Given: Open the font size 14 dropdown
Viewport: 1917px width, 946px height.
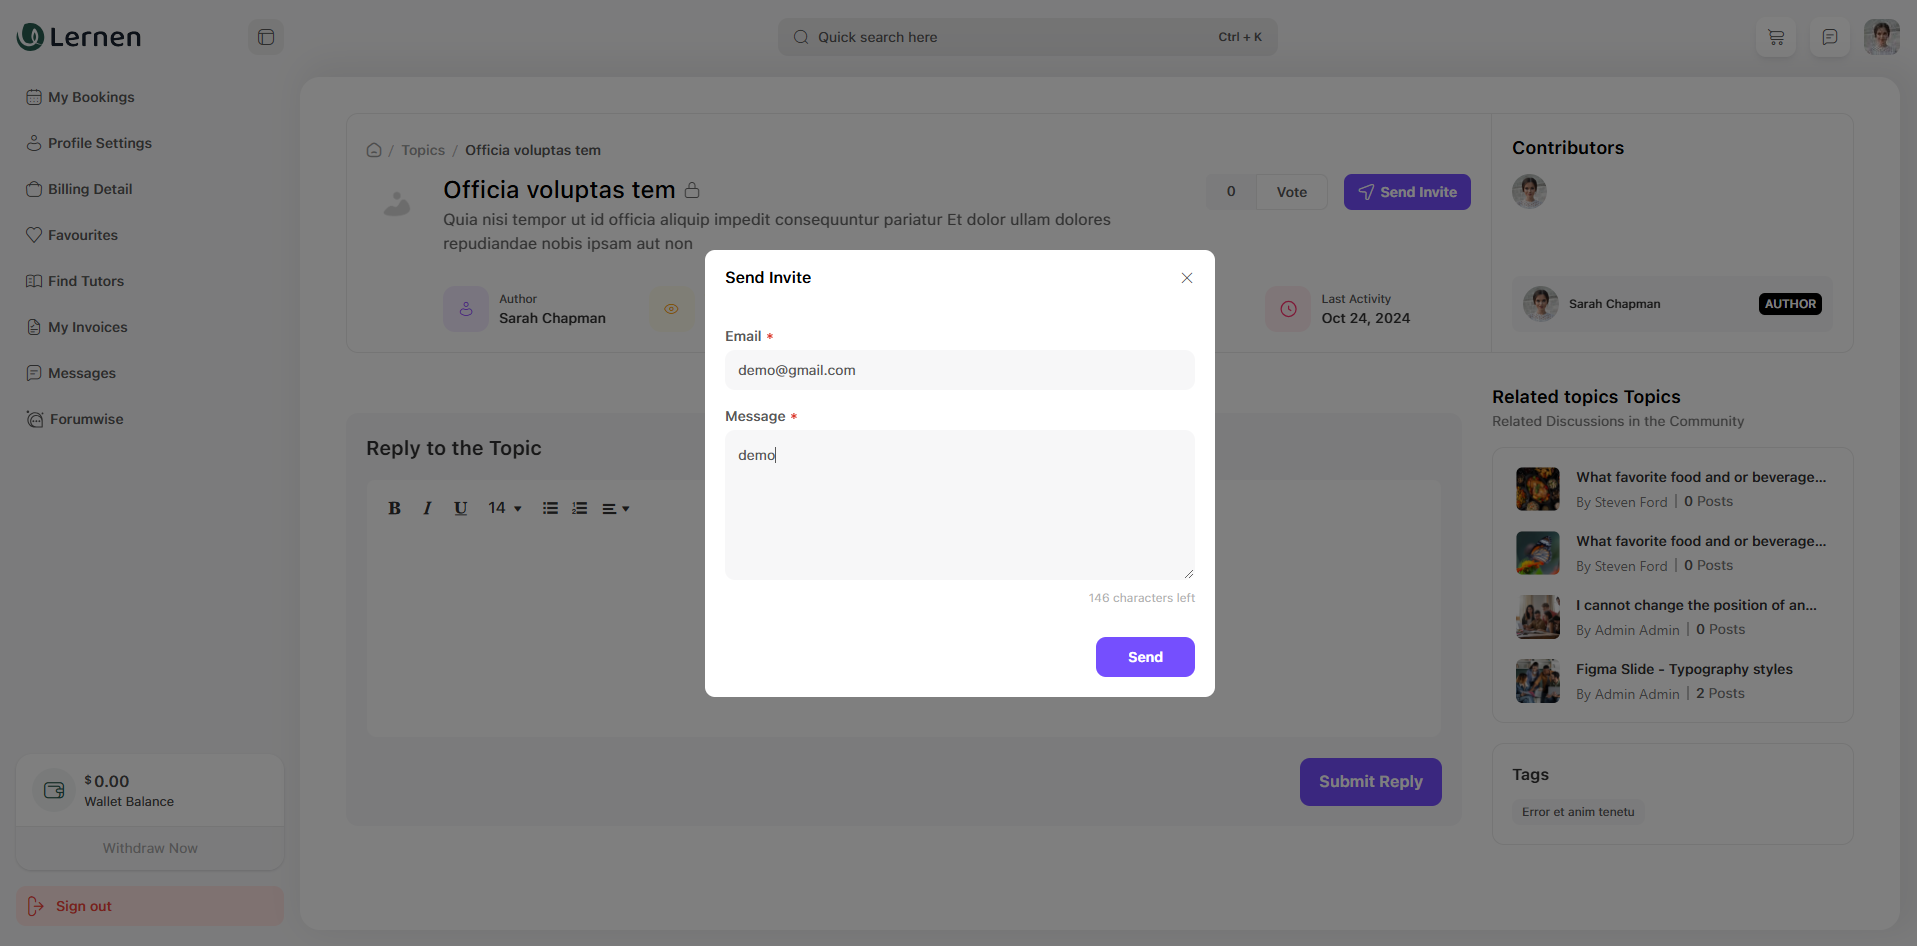Looking at the screenshot, I should click(504, 508).
